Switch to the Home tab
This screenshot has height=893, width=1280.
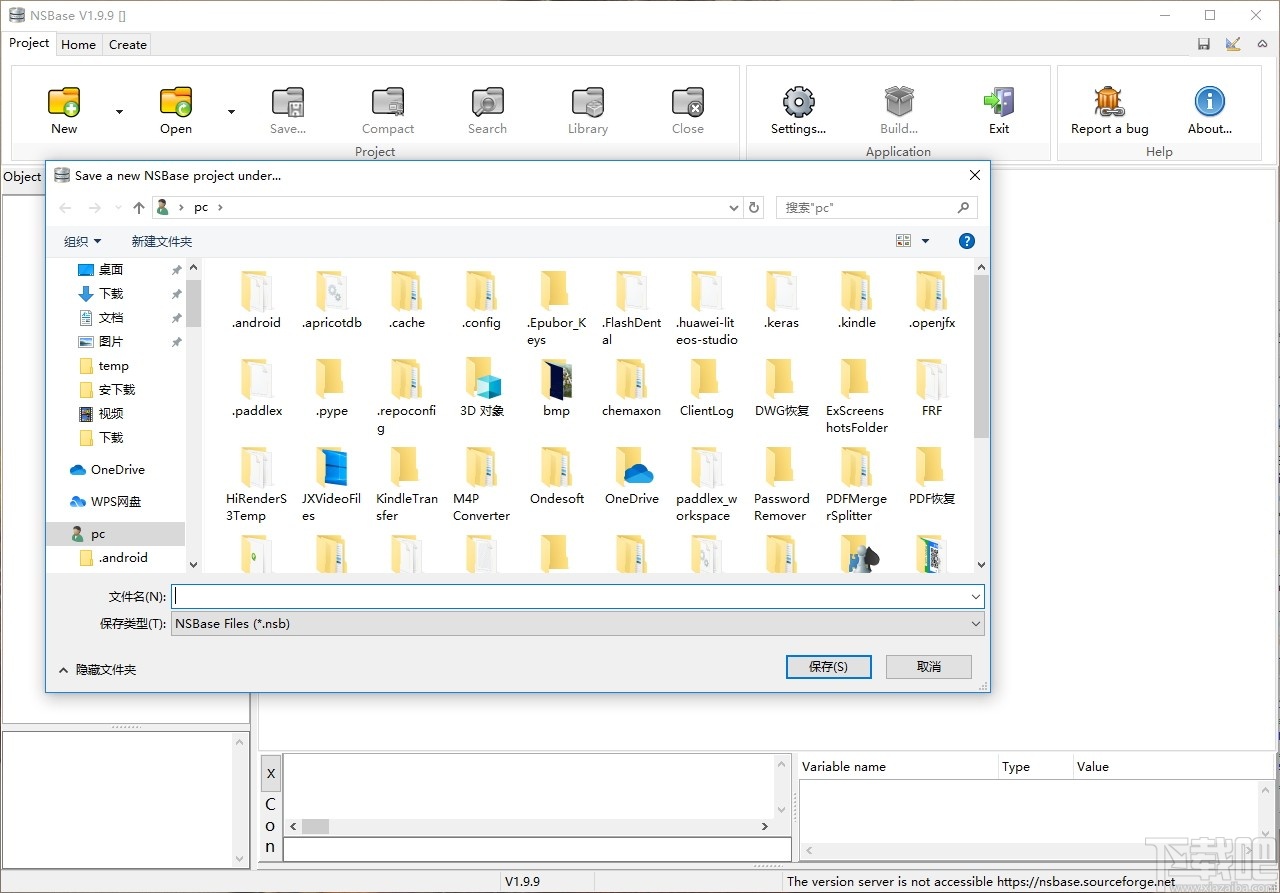click(x=78, y=44)
